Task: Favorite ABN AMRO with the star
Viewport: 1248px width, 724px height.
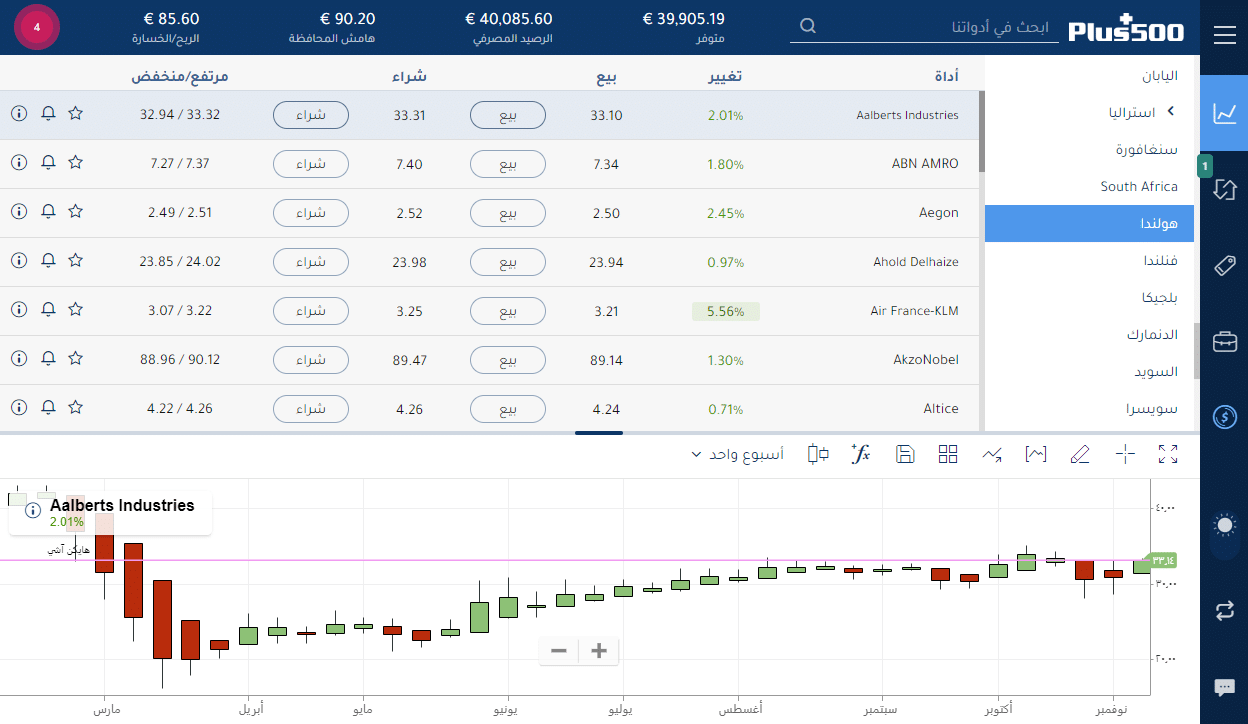Action: coord(75,162)
